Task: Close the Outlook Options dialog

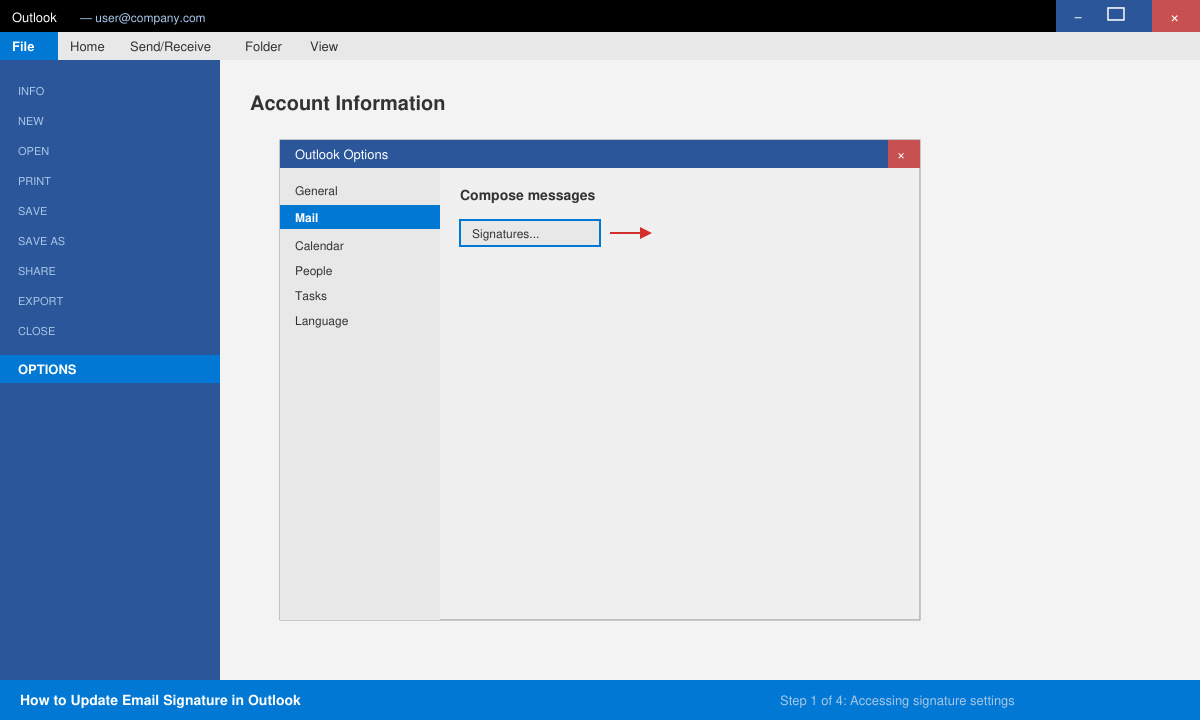Action: [903, 154]
